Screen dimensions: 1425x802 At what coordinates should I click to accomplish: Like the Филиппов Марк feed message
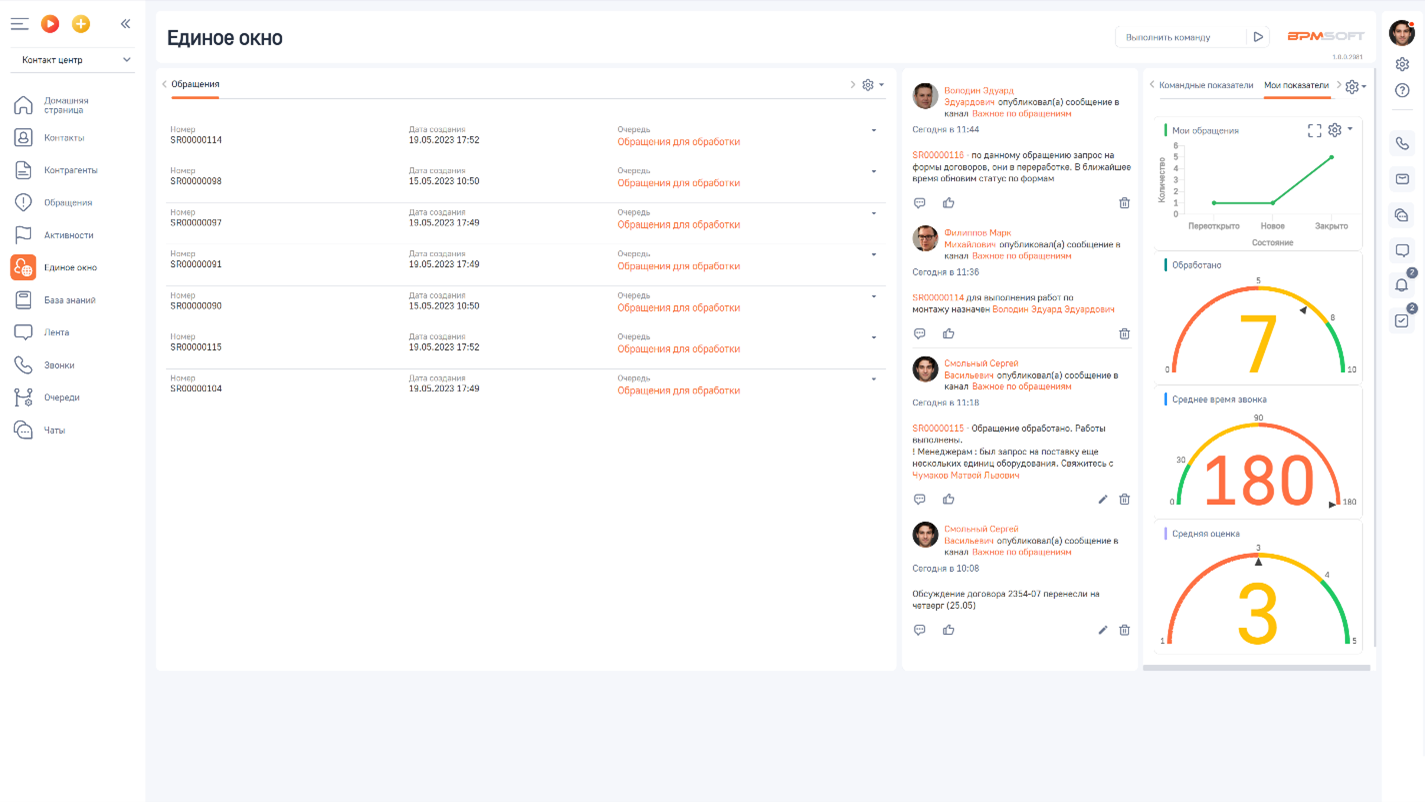(x=948, y=334)
